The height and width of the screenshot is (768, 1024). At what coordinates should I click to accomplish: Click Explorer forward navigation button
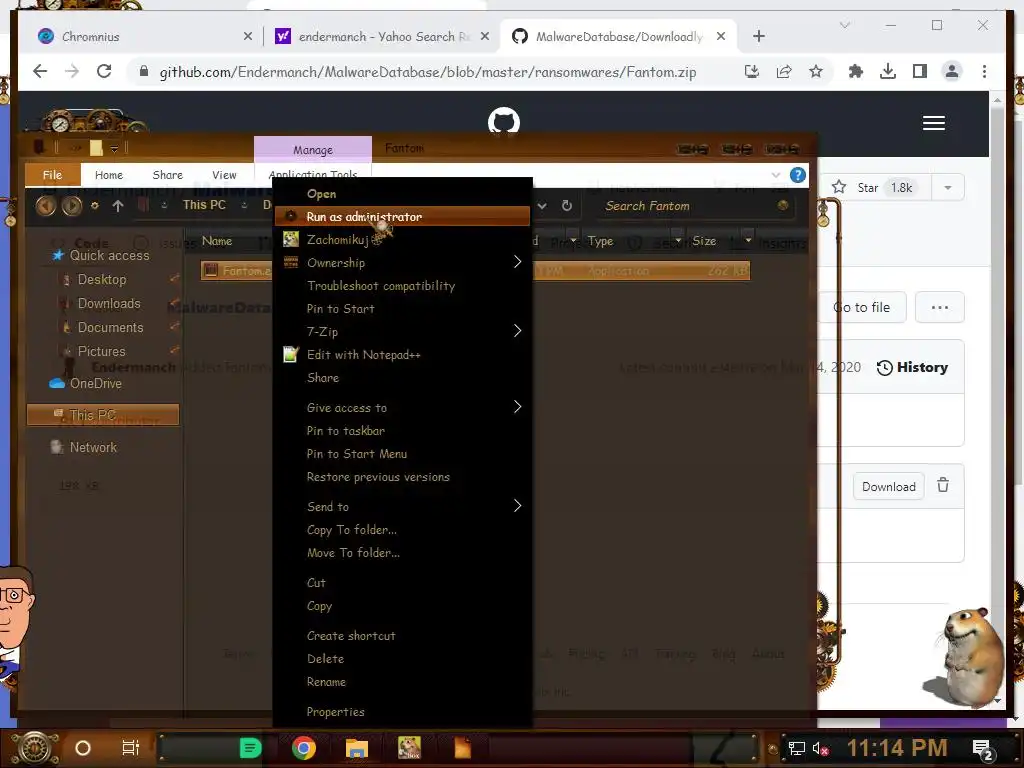point(71,206)
